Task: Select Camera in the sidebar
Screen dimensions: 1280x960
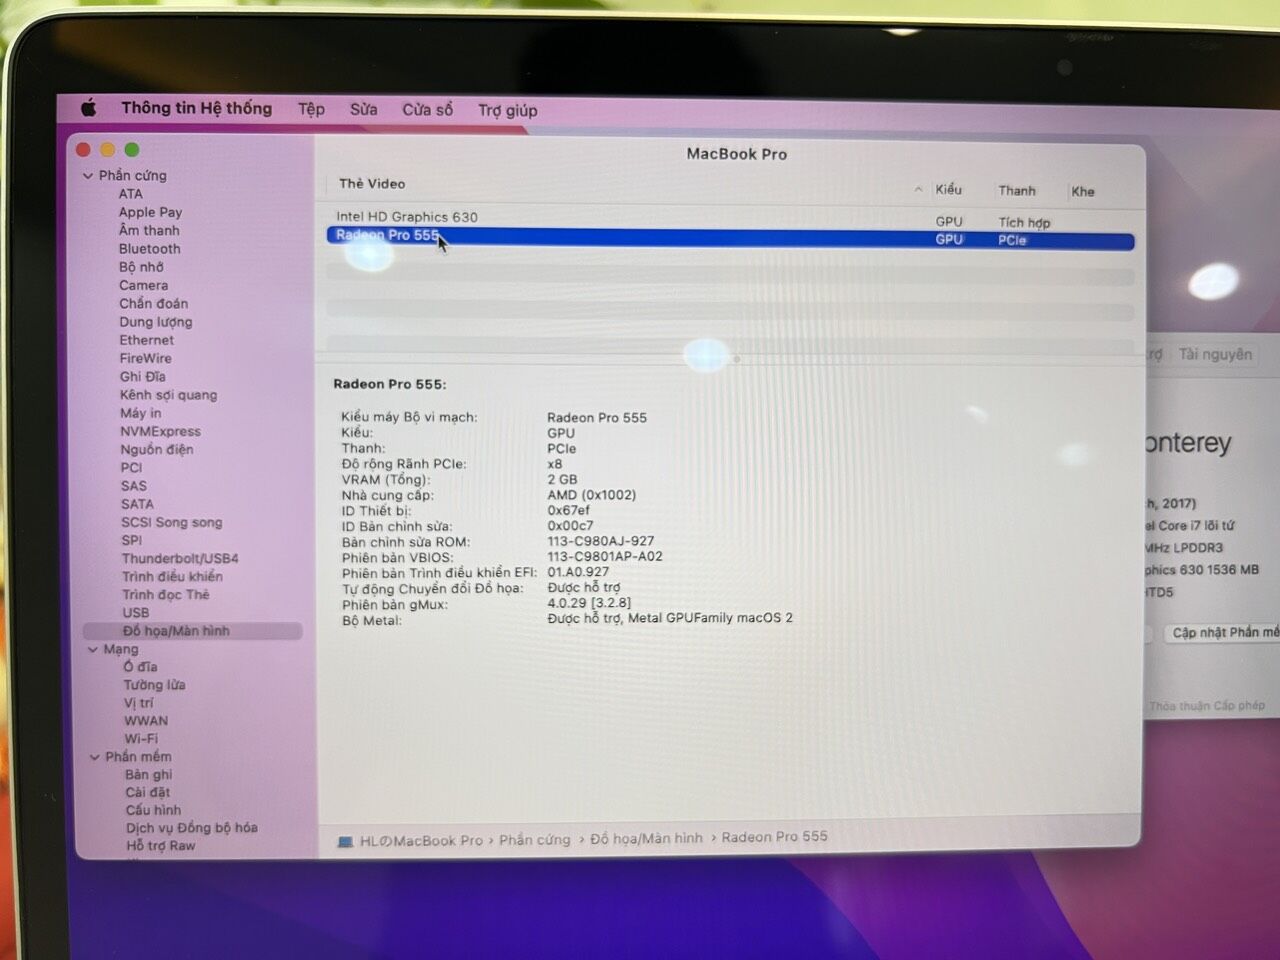Action: [x=144, y=285]
